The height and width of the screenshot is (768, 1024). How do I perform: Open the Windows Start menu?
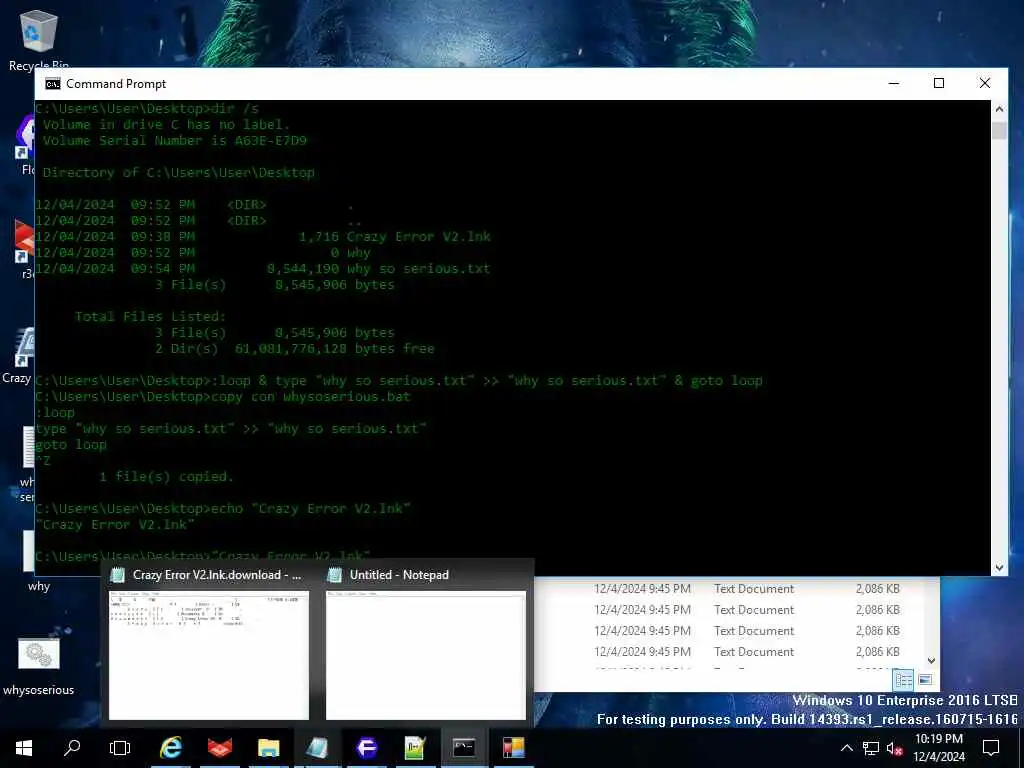24,748
